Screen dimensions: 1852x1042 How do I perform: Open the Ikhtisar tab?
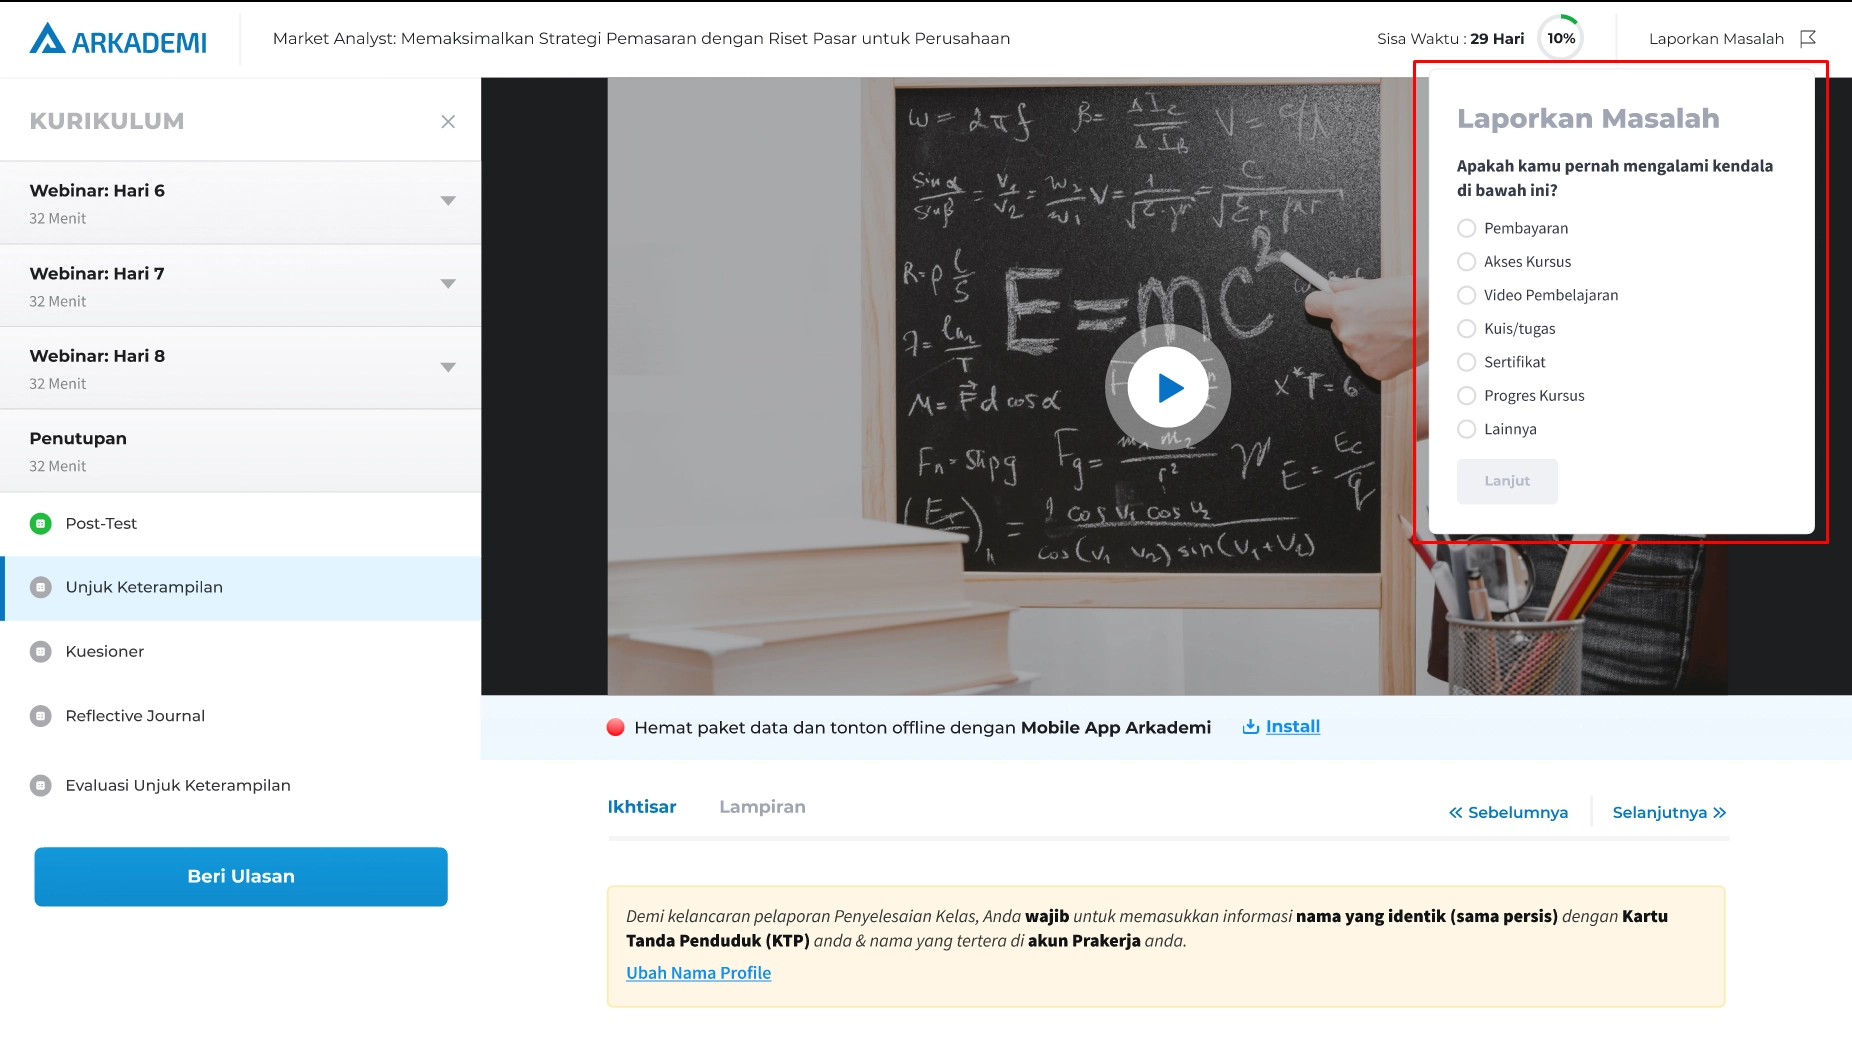click(x=642, y=807)
